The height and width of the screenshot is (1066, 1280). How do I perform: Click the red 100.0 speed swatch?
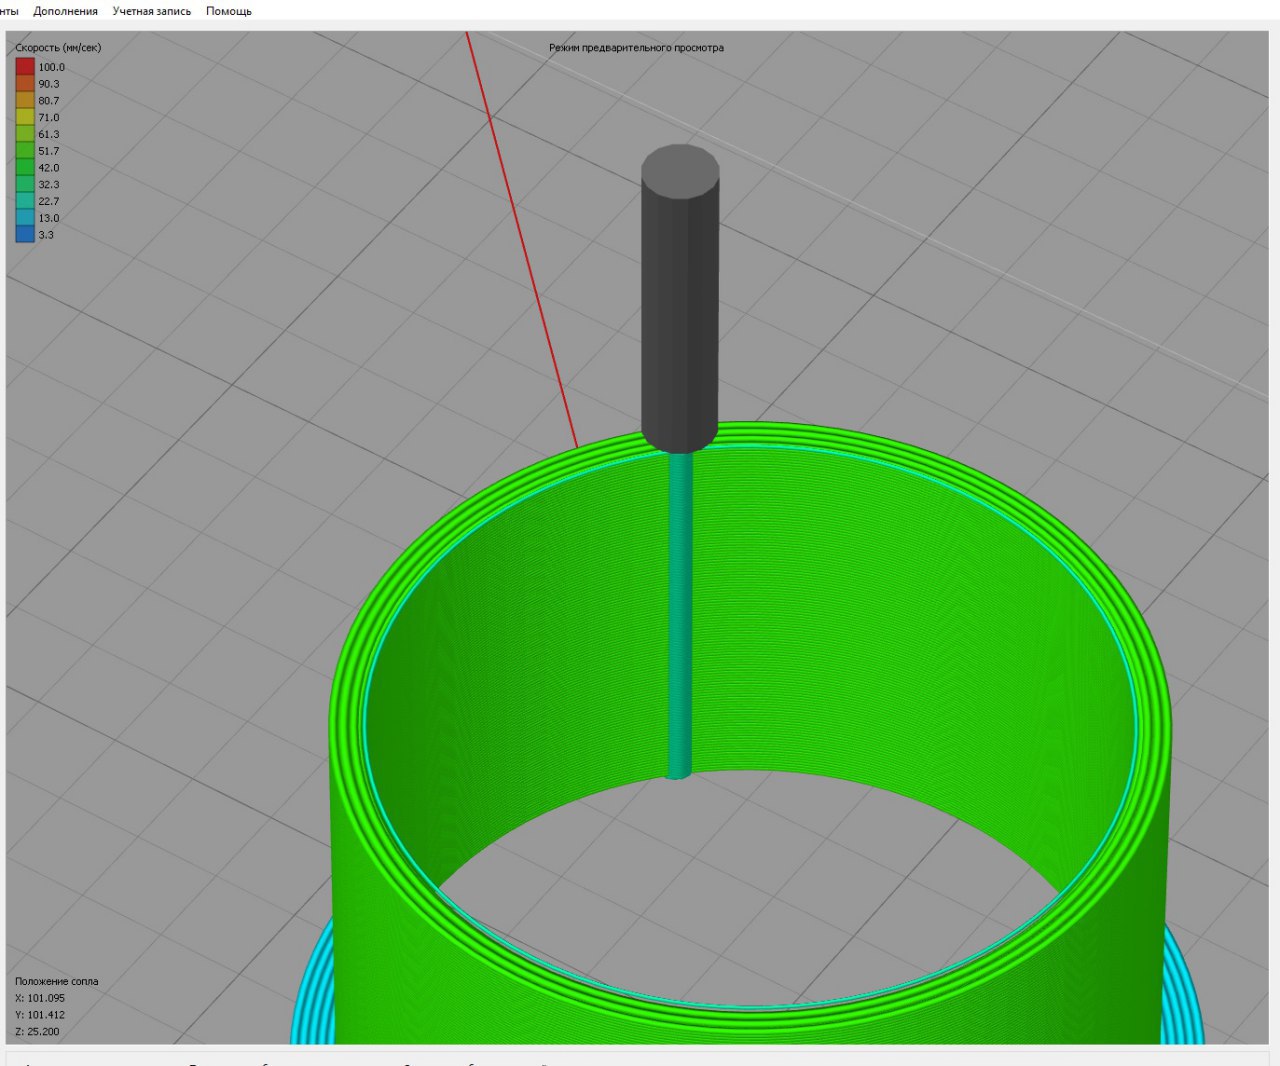(x=25, y=67)
